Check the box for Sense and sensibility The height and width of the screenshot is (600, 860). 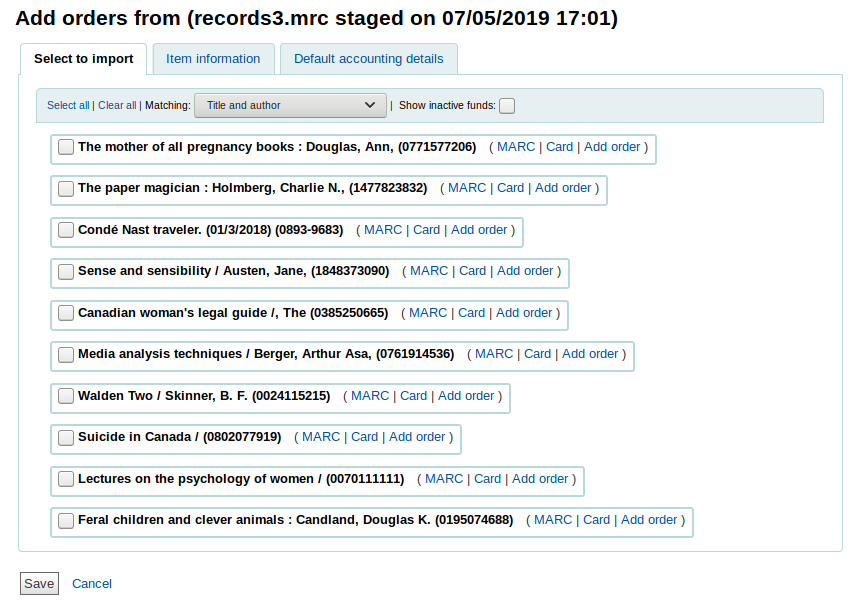click(66, 271)
